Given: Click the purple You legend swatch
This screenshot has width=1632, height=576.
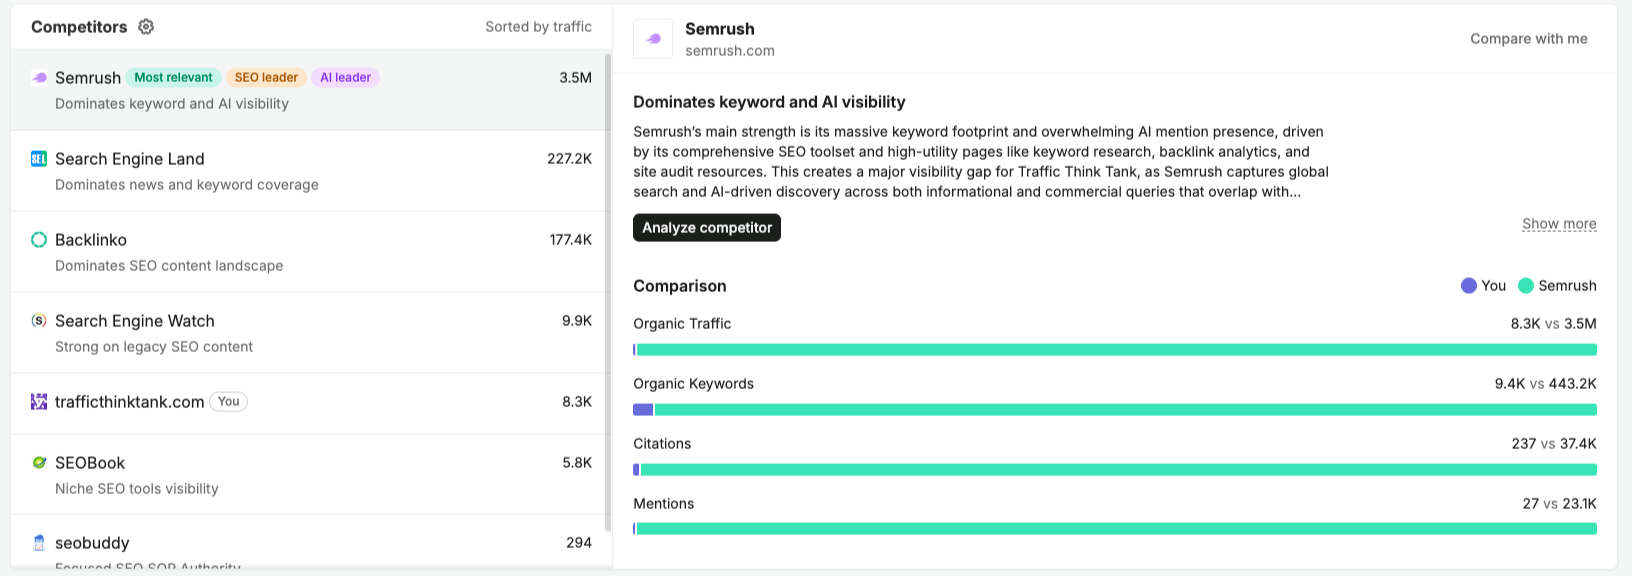Looking at the screenshot, I should coord(1469,286).
